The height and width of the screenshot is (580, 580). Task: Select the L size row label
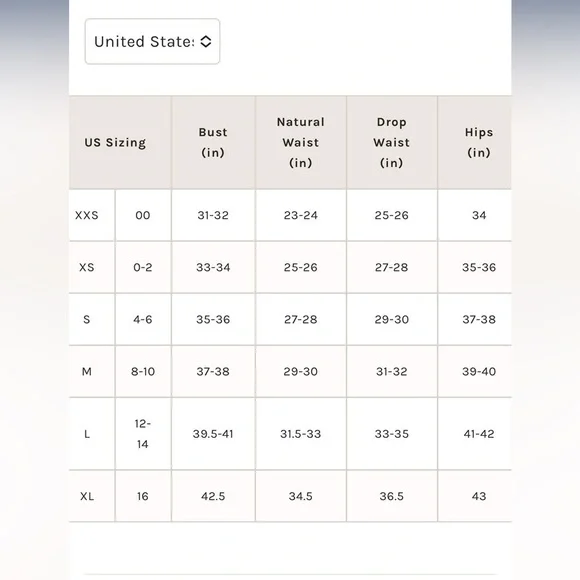(x=87, y=434)
